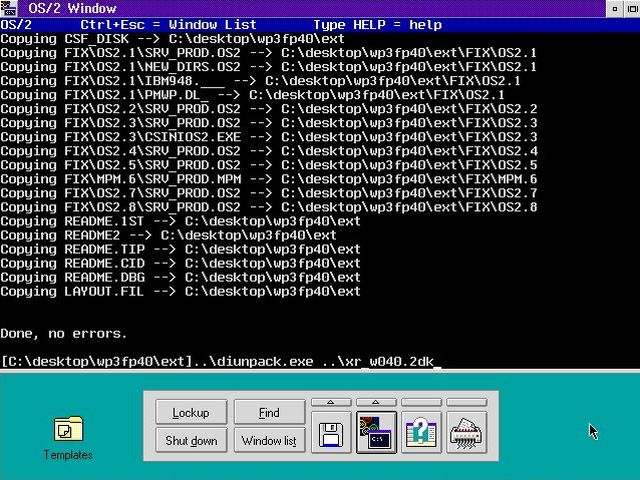Viewport: 640px width, 480px height.
Task: Click the command prompt line with diunpack.exe
Action: tap(220, 362)
